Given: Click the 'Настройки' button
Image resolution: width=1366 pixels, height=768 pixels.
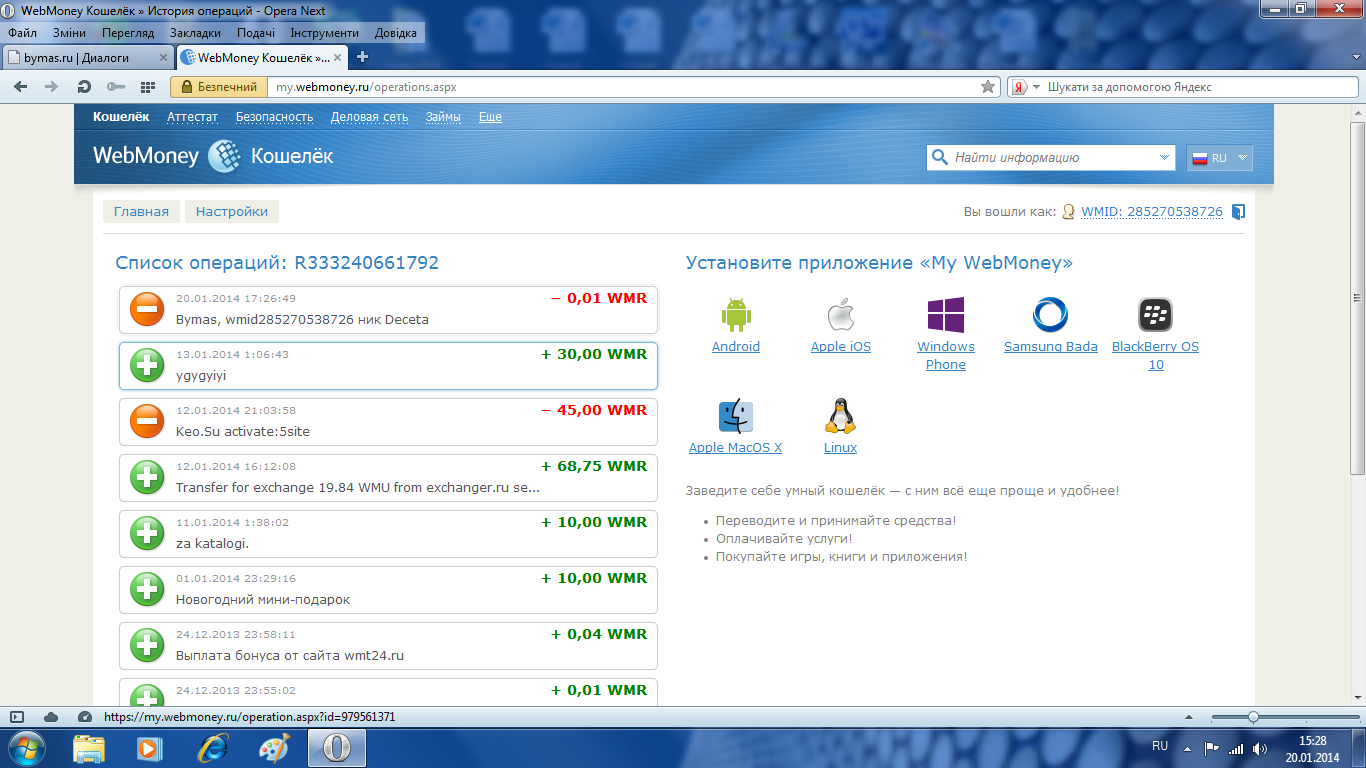Looking at the screenshot, I should pyautogui.click(x=232, y=212).
